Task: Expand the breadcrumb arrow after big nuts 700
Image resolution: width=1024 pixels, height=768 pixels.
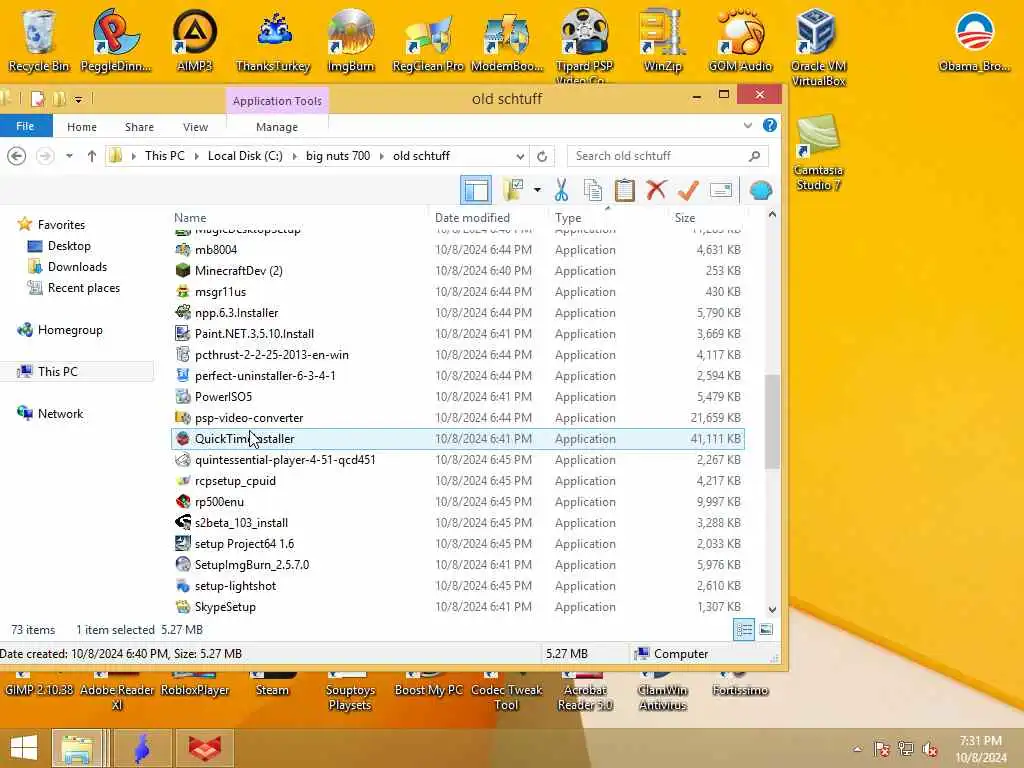Action: pyautogui.click(x=381, y=156)
